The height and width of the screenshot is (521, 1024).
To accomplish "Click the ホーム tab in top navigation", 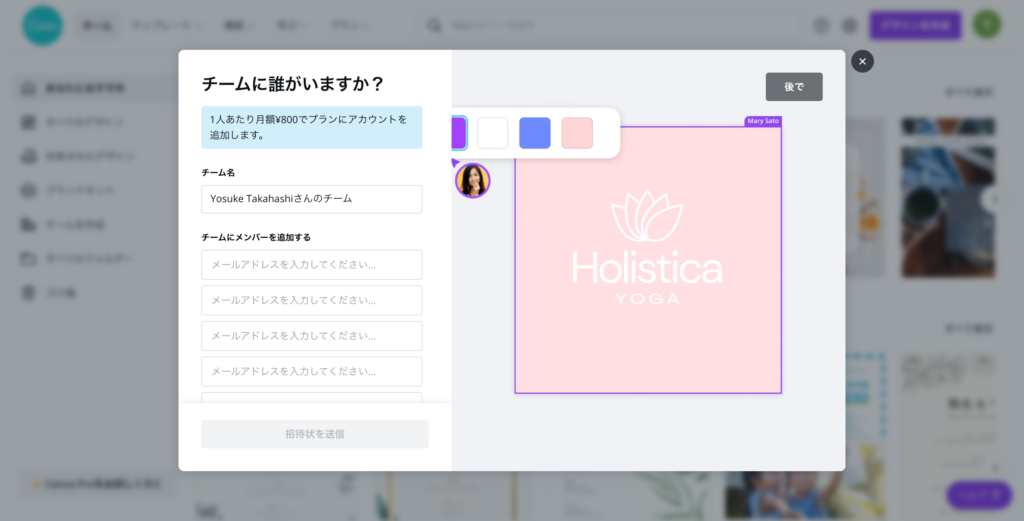I will point(97,26).
